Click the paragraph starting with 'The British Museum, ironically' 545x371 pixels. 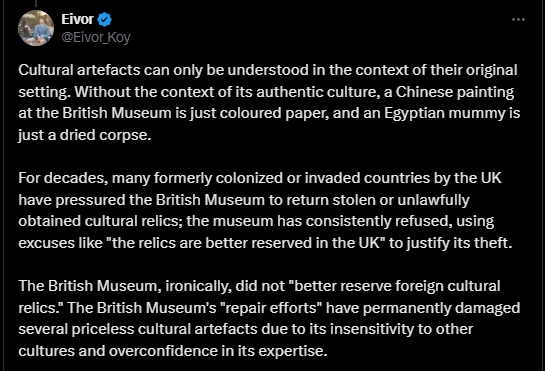pyautogui.click(x=269, y=318)
